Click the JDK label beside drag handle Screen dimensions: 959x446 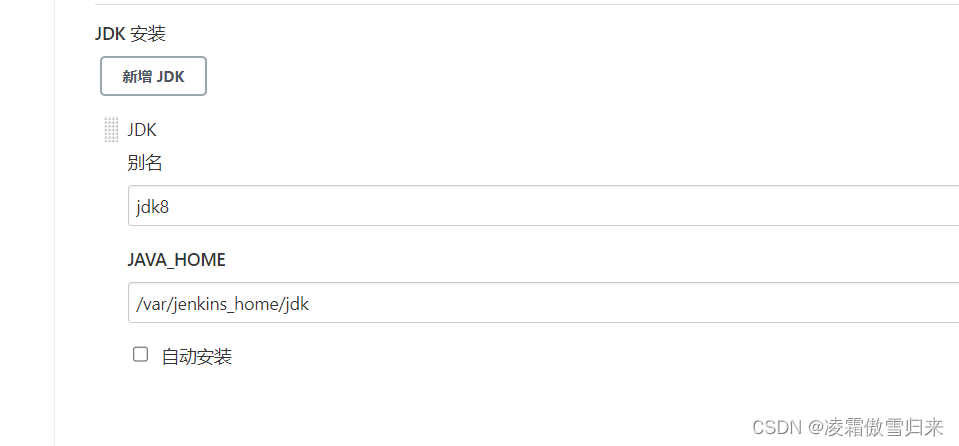[x=142, y=130]
